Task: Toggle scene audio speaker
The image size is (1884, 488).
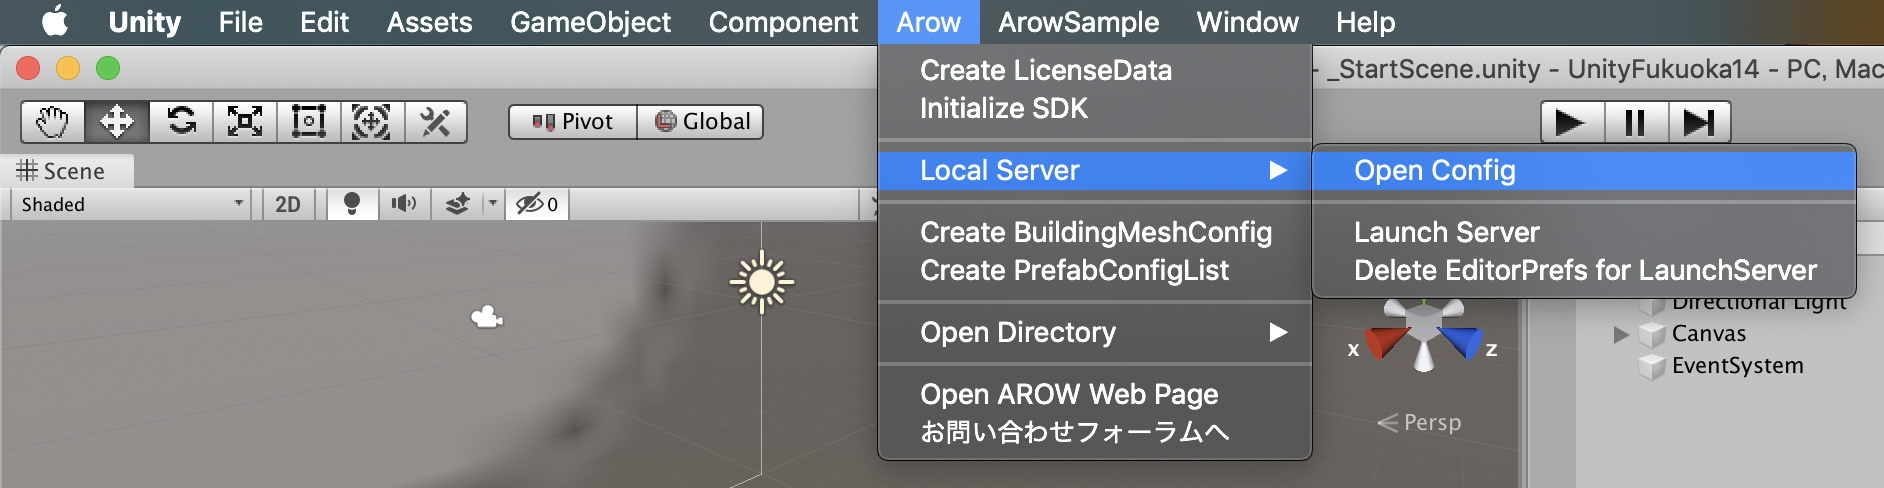Action: [x=404, y=204]
